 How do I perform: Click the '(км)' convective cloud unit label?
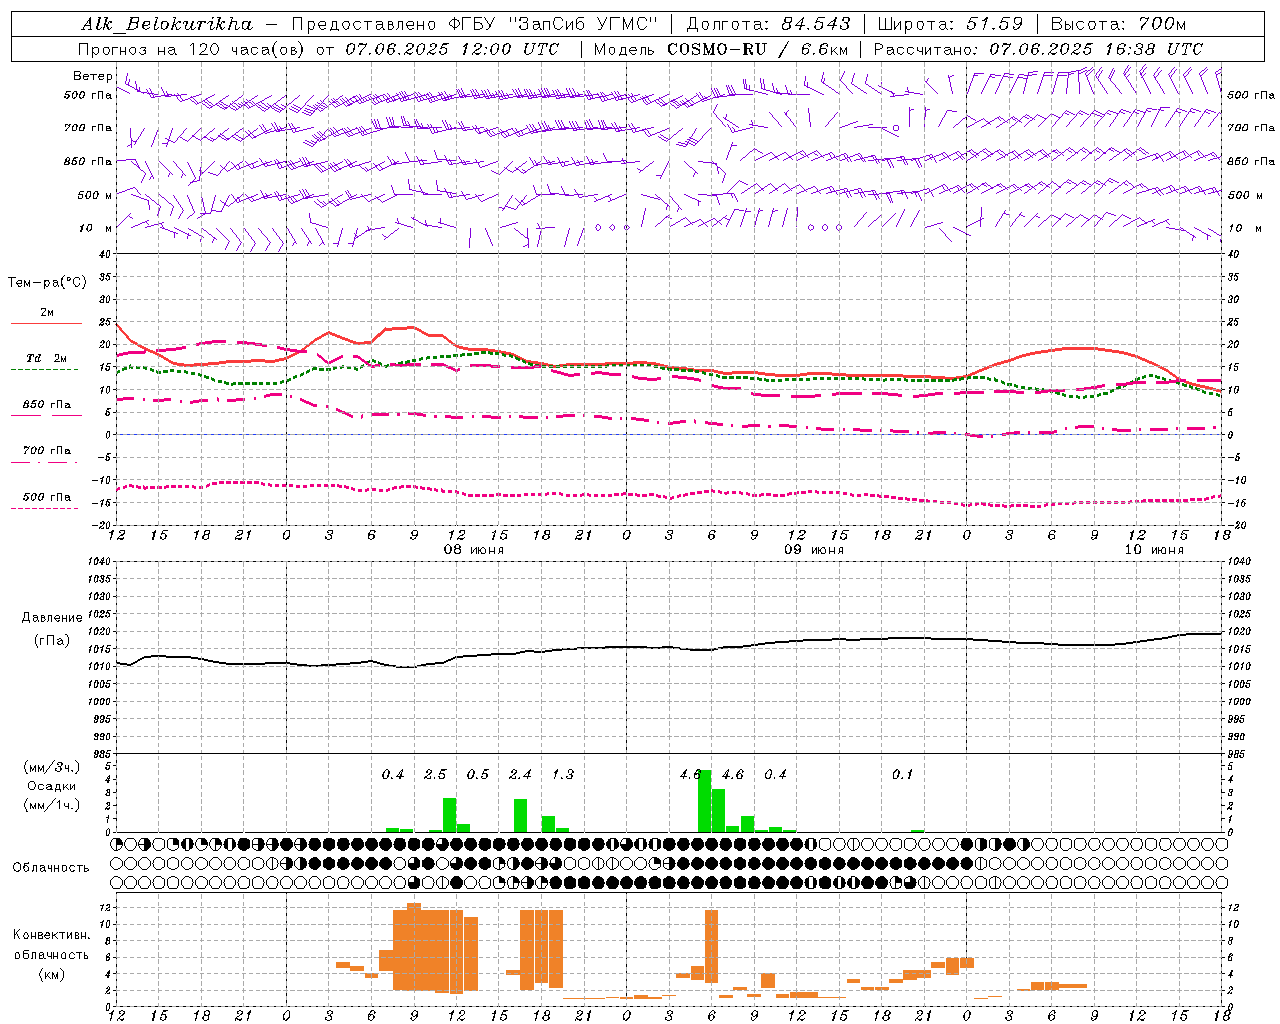coord(52,974)
